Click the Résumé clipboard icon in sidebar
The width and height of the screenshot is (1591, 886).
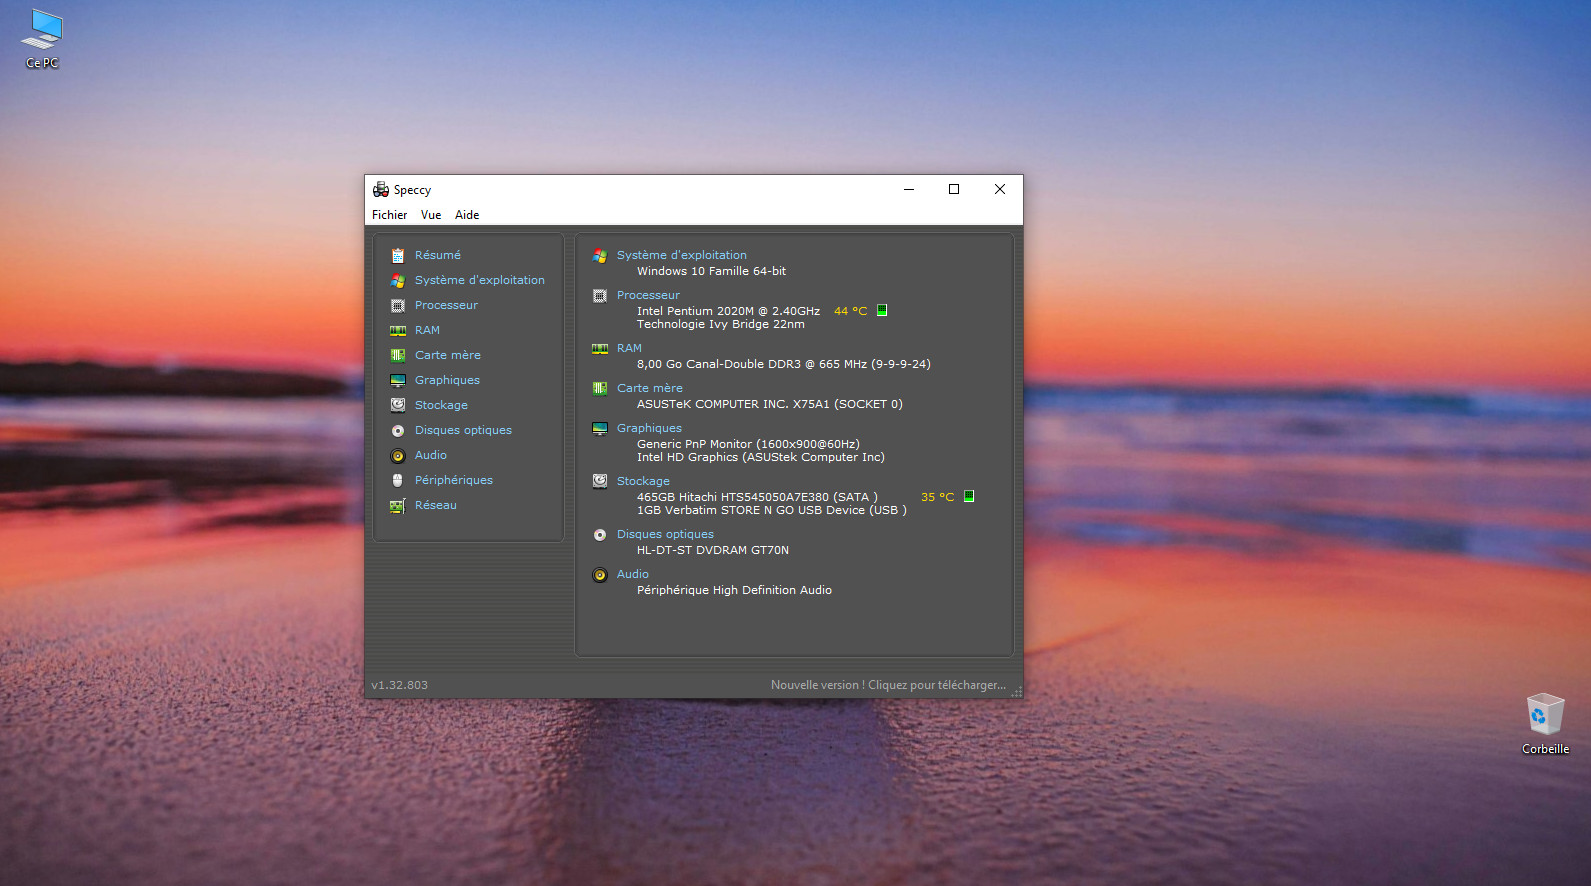pos(398,255)
